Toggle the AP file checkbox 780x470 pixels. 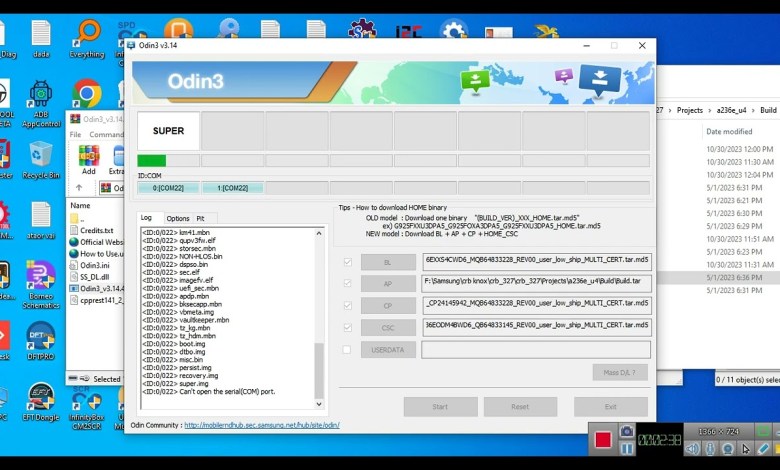[x=348, y=283]
